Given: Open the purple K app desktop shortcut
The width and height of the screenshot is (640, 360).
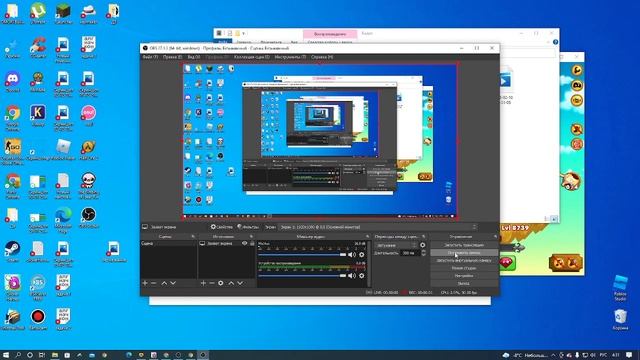Looking at the screenshot, I should (x=38, y=115).
